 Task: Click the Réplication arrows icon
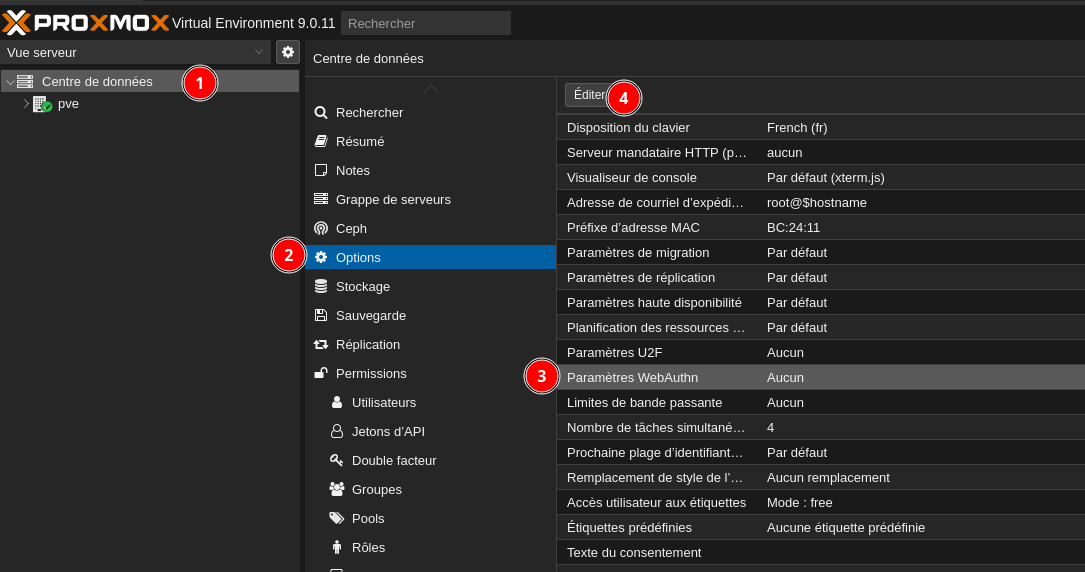pyautogui.click(x=321, y=344)
